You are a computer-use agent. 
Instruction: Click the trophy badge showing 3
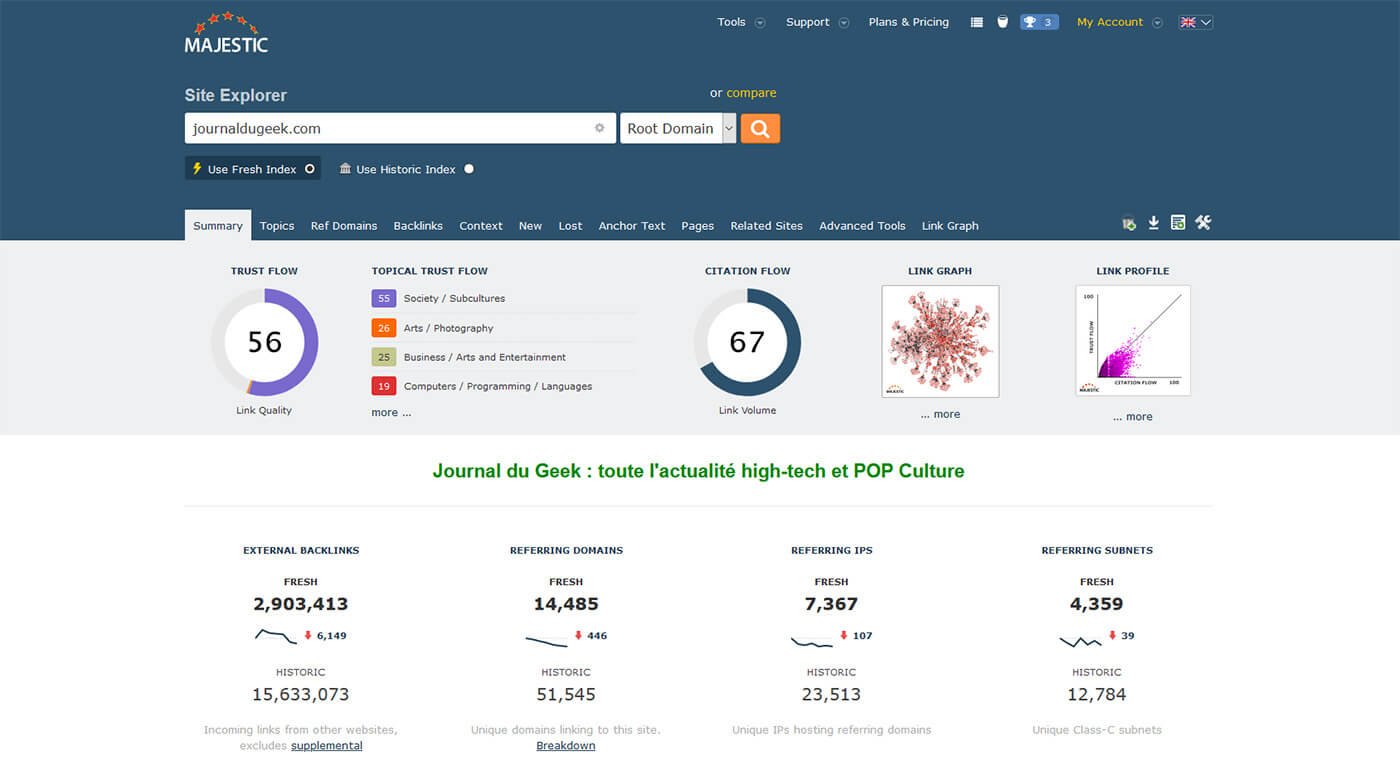(1039, 22)
